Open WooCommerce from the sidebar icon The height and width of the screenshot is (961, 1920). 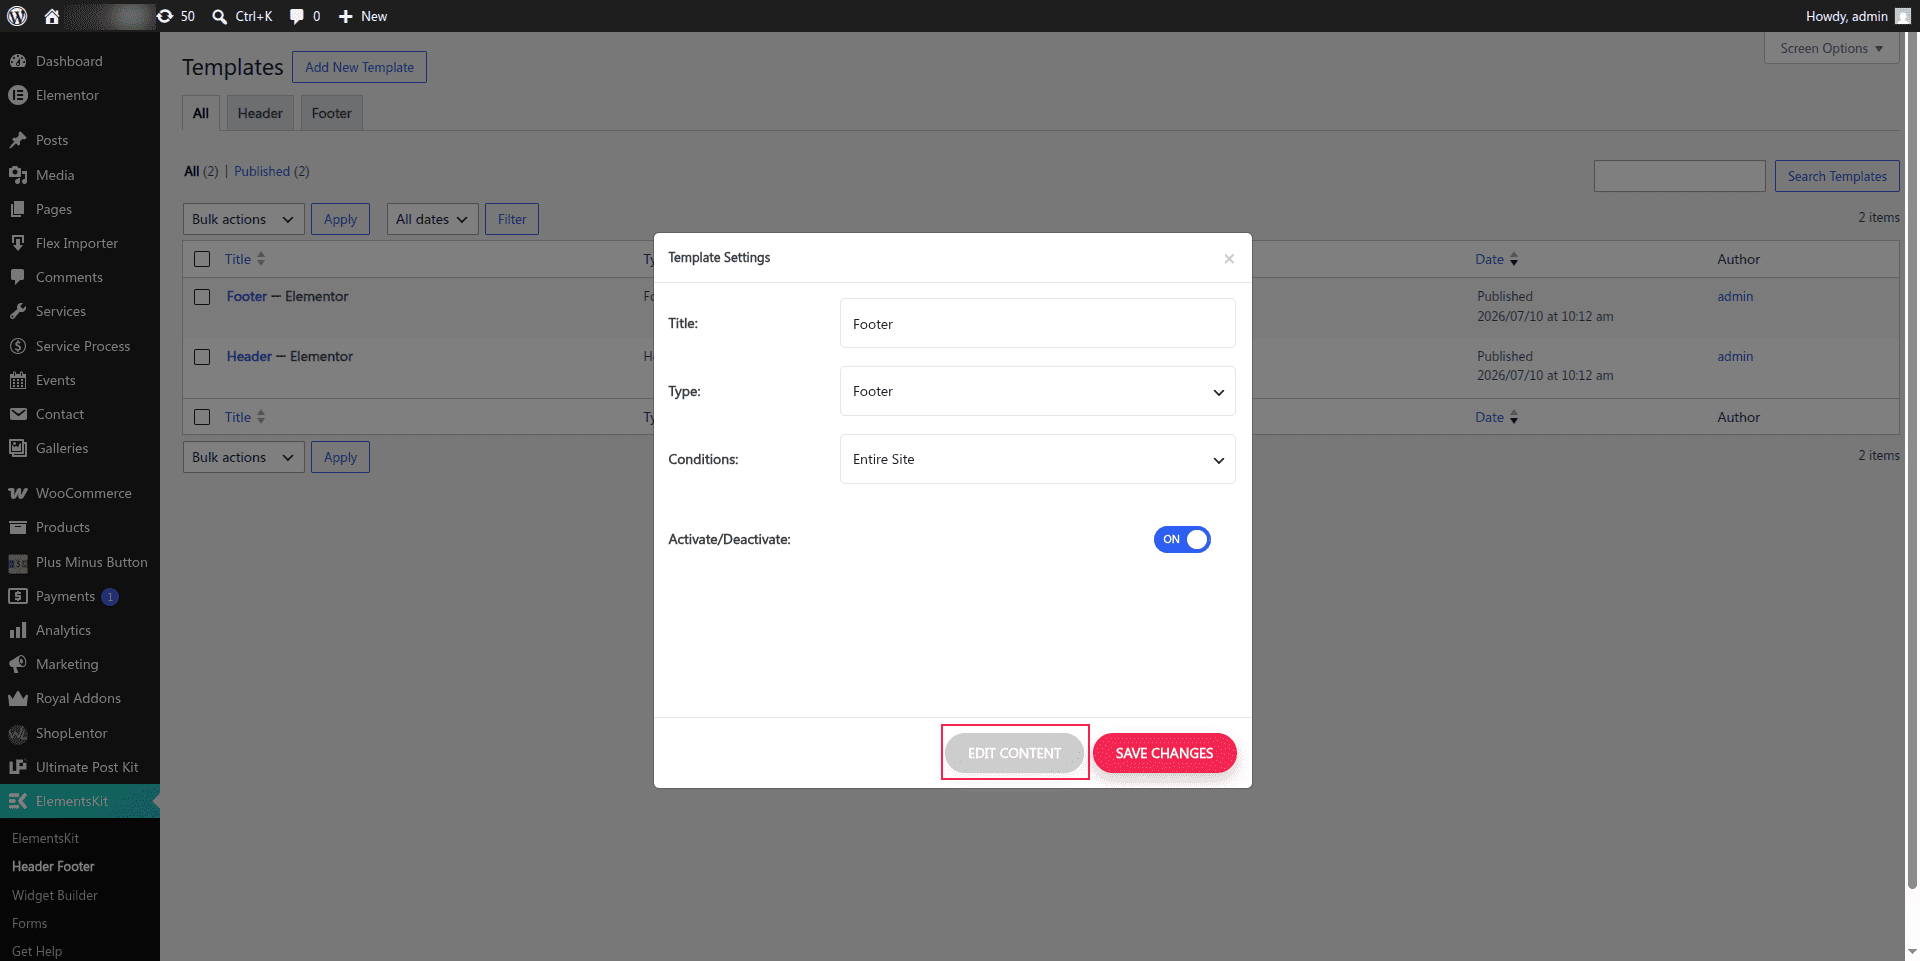pyautogui.click(x=18, y=493)
